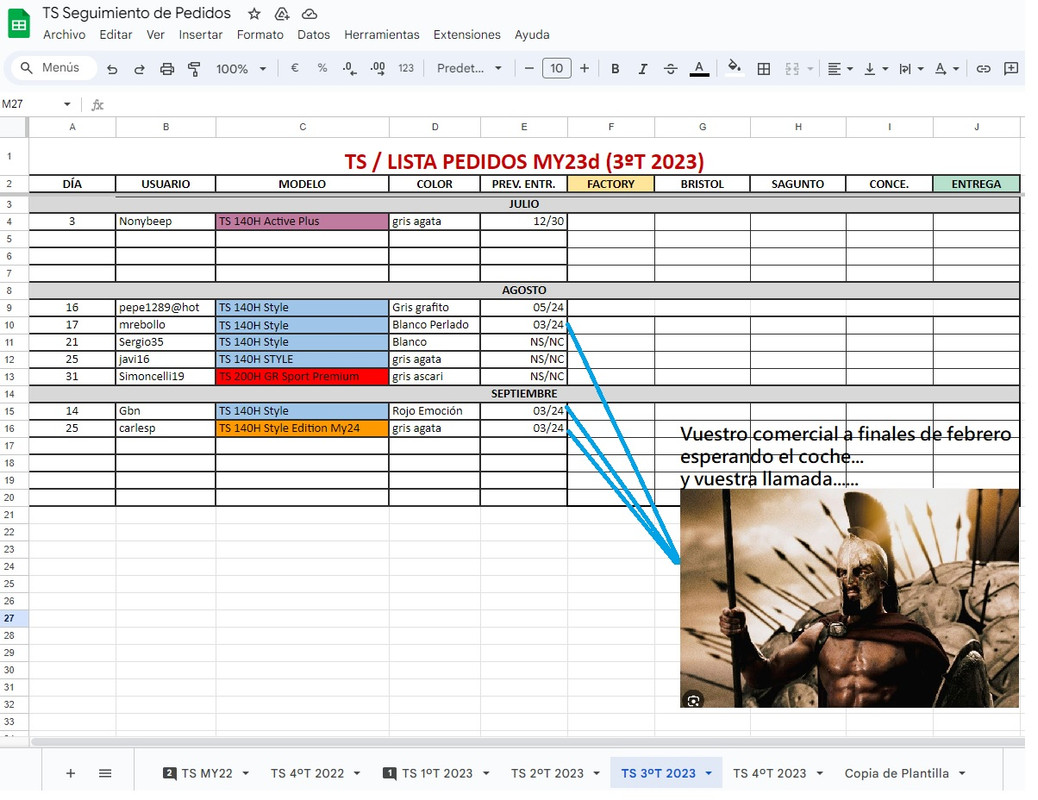Screen dimensions: 1038x800
Task: Click the Redo arrow icon
Action: tap(139, 69)
